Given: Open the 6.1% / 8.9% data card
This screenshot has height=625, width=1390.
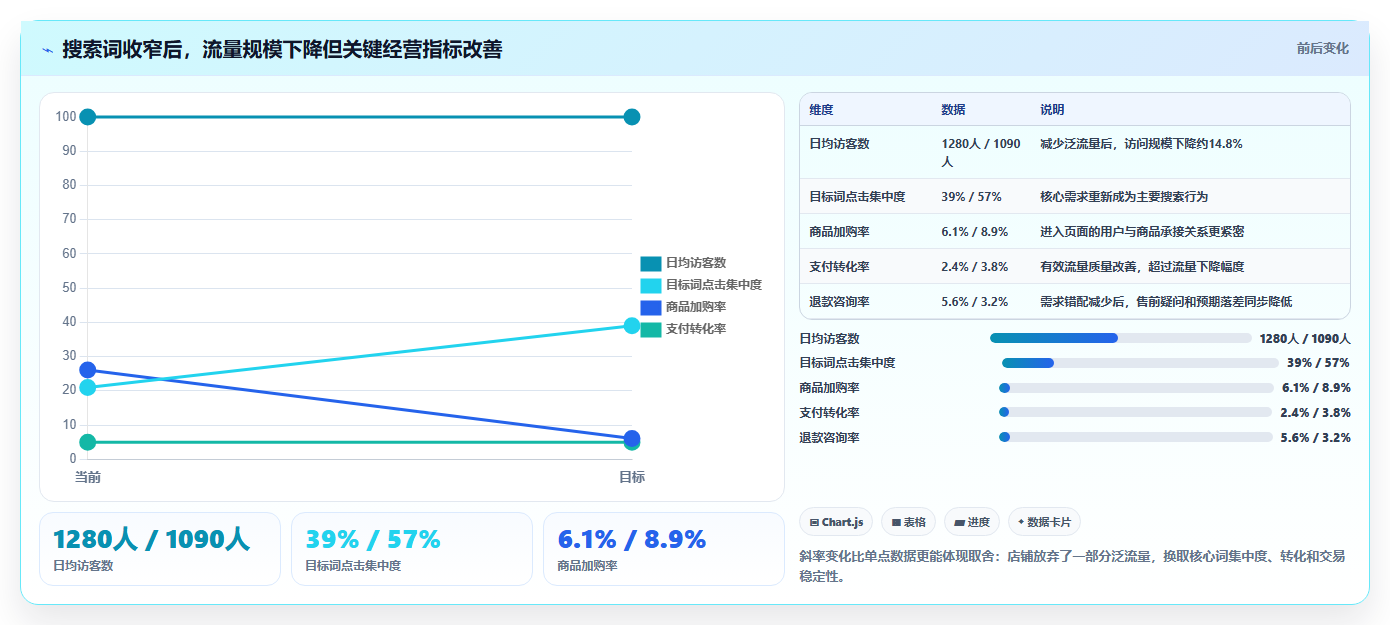Looking at the screenshot, I should 664,549.
